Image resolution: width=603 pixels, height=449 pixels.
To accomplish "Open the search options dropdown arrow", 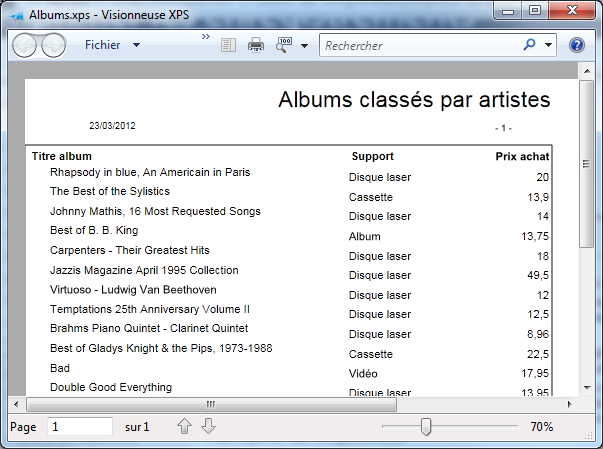I will click(549, 45).
